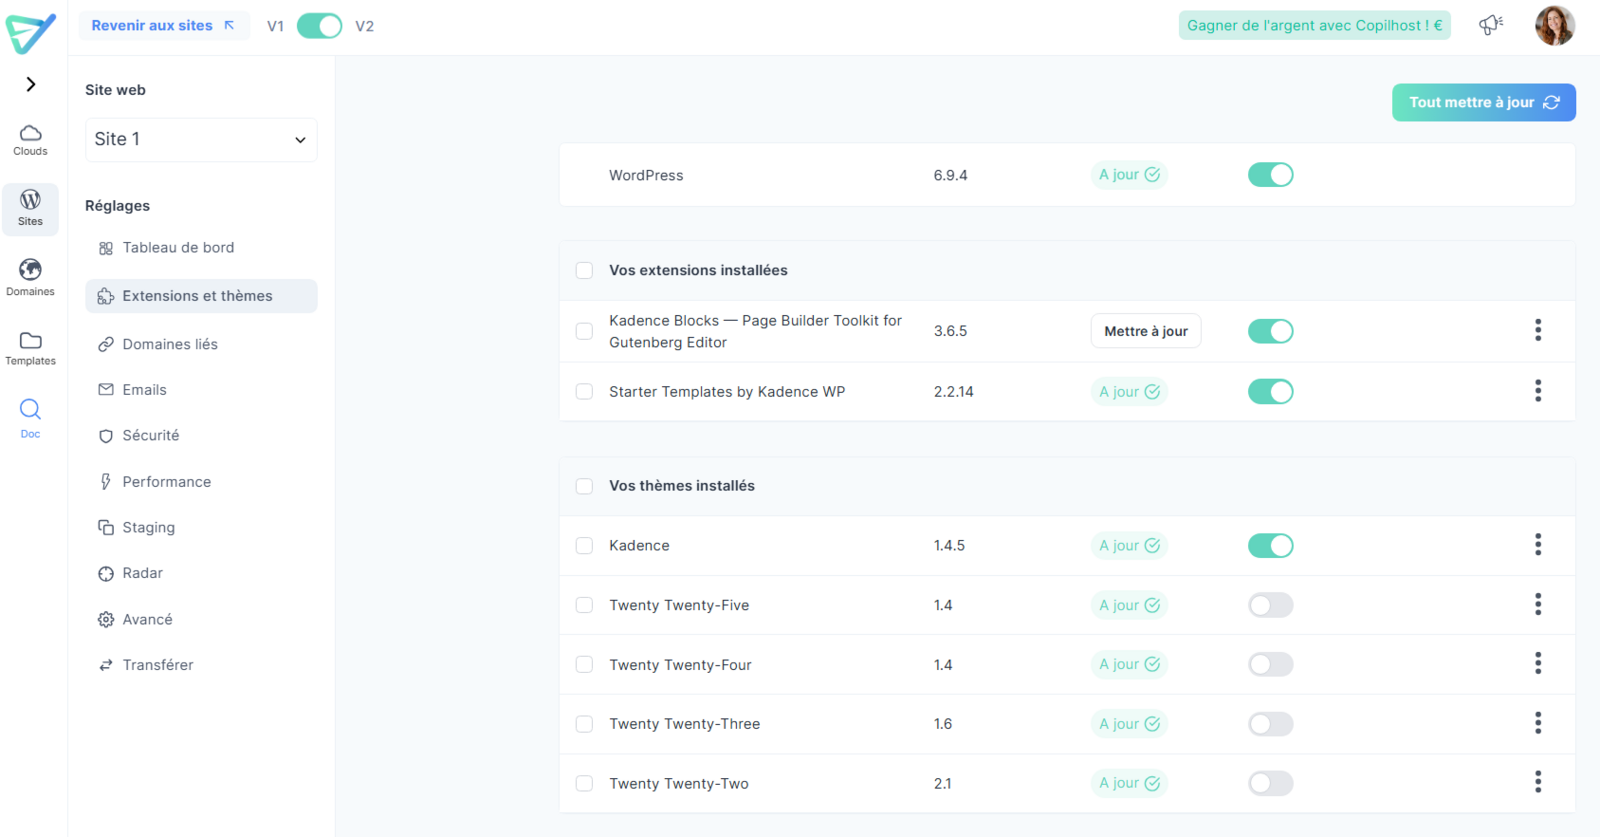Expand the left sidebar with the chevron arrow
Image resolution: width=1600 pixels, height=837 pixels.
pos(31,84)
